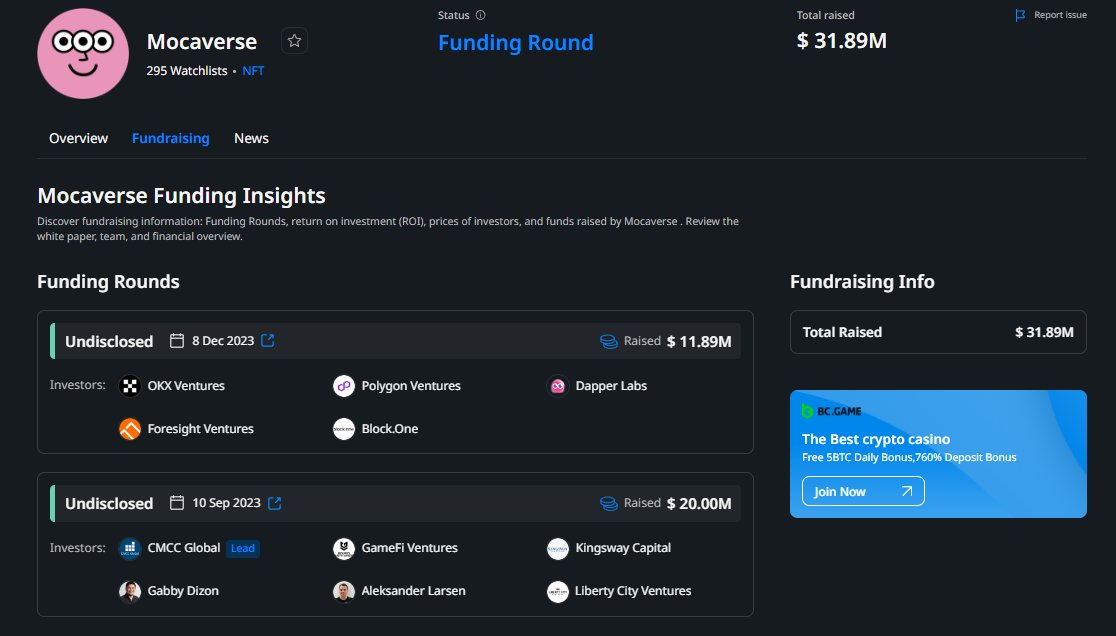Open GameFi Ventures investor page
Viewport: 1116px width, 636px height.
pyautogui.click(x=409, y=548)
